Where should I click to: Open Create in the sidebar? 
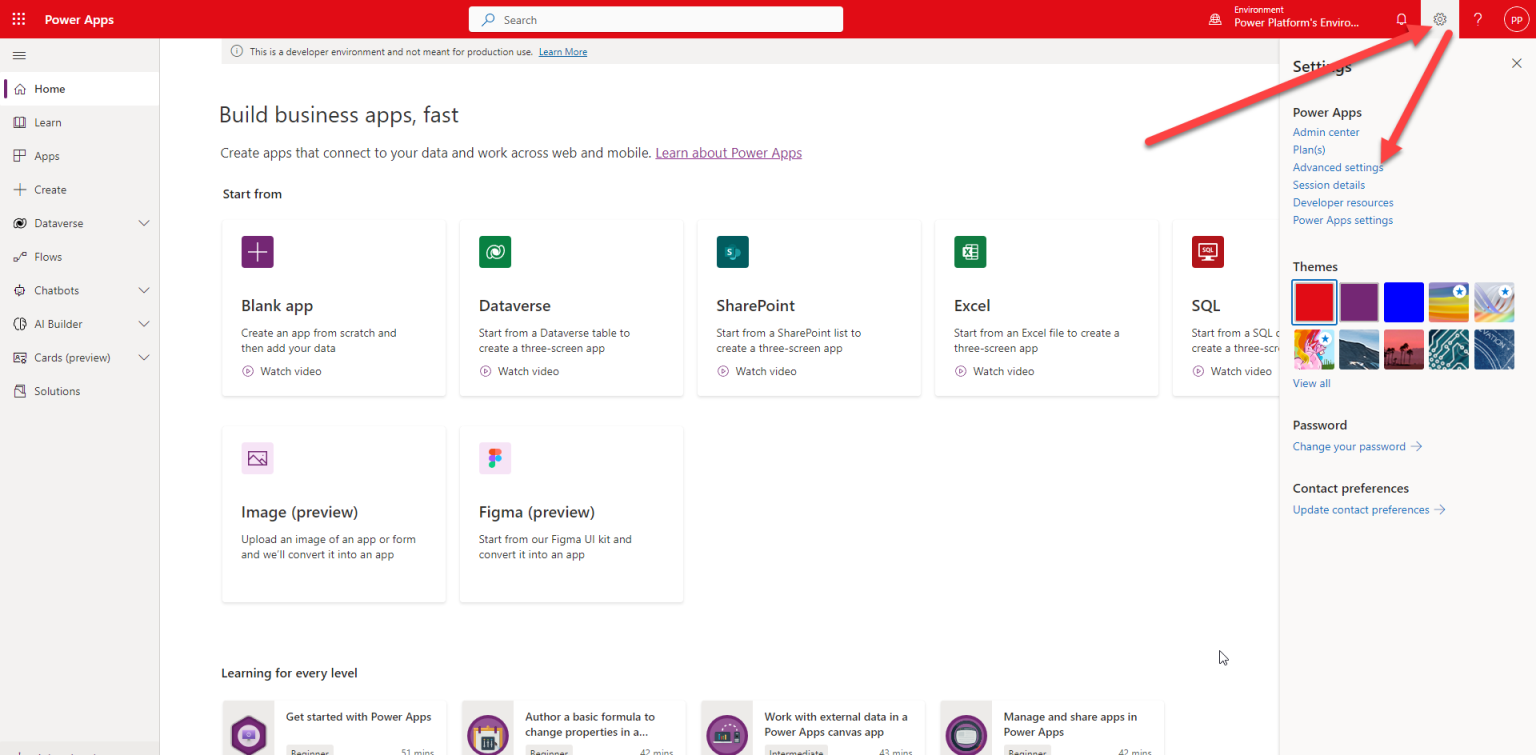80,190
